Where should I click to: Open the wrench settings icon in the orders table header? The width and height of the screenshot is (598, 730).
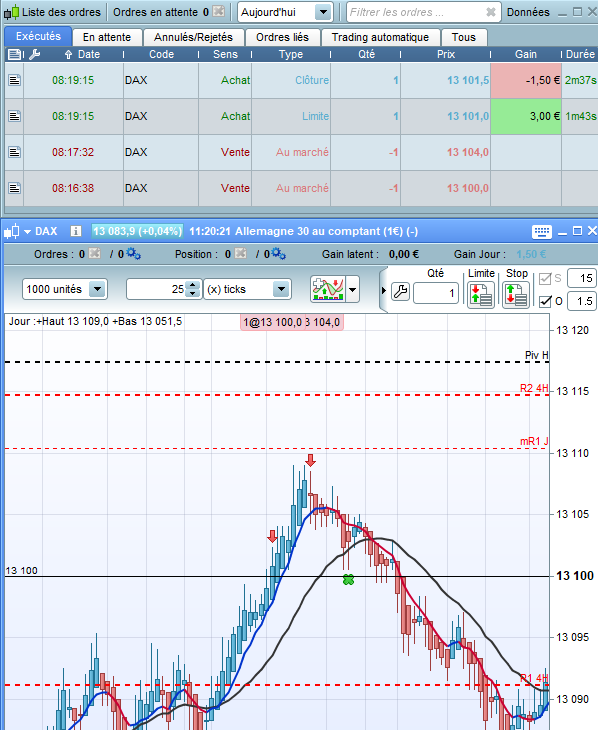tap(34, 54)
